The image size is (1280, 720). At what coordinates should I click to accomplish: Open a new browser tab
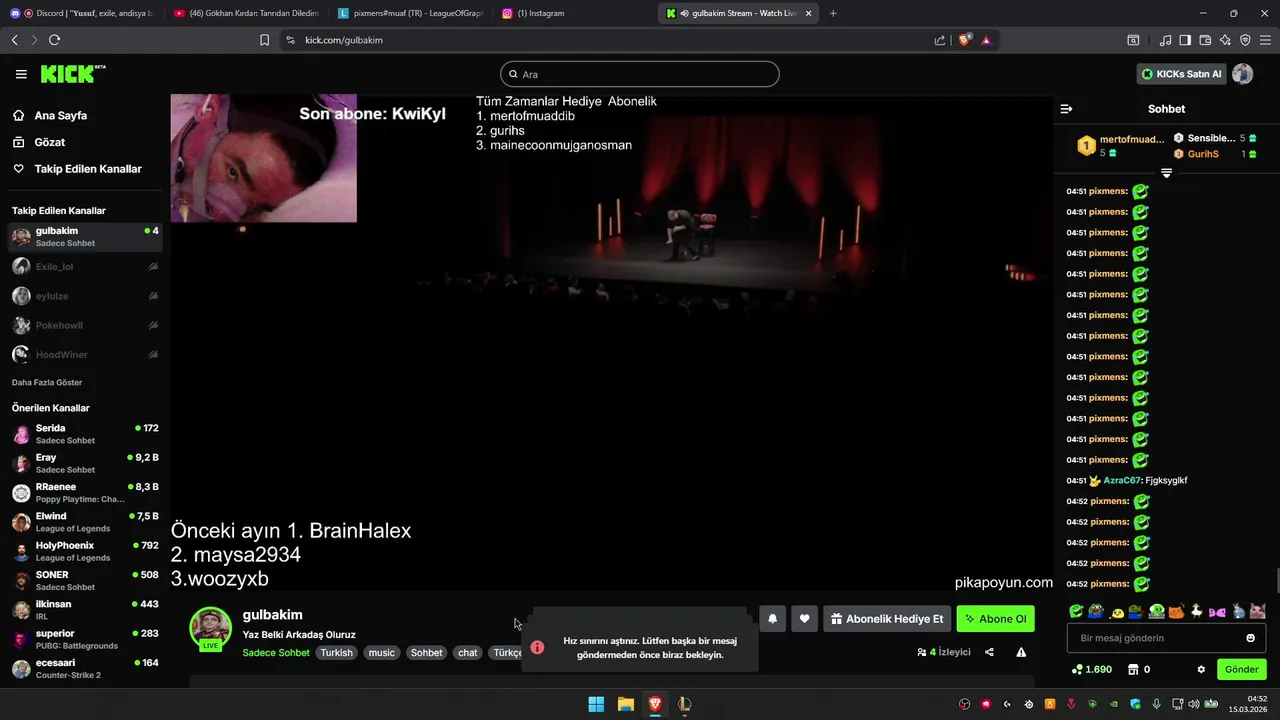tap(833, 13)
